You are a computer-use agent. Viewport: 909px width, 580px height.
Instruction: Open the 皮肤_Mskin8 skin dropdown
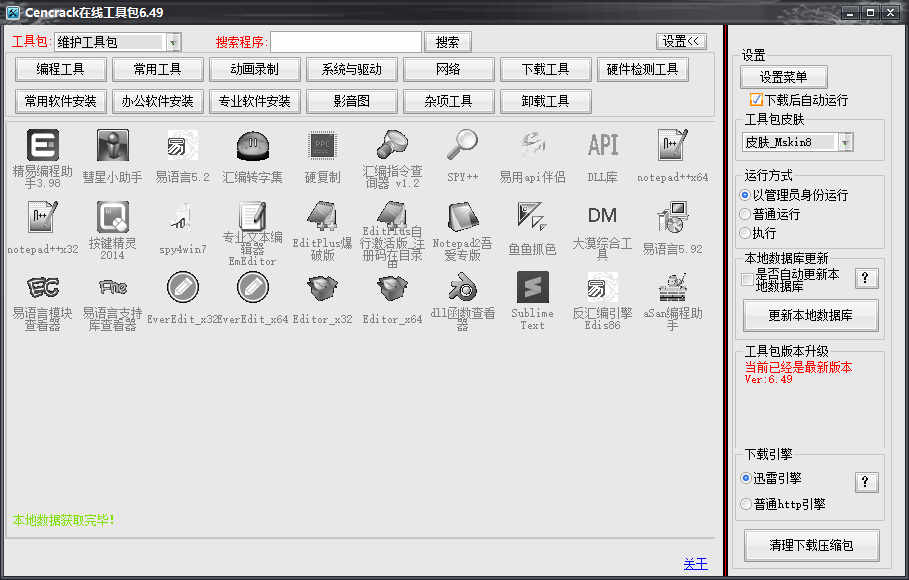(845, 142)
